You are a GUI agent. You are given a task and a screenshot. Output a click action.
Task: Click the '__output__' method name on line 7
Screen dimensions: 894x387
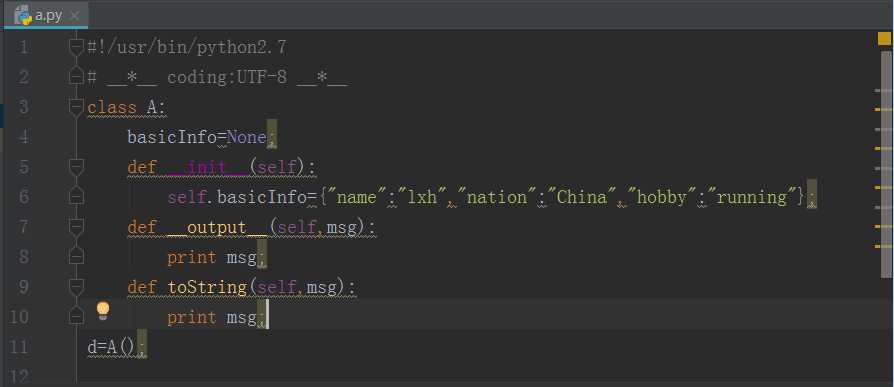(217, 227)
